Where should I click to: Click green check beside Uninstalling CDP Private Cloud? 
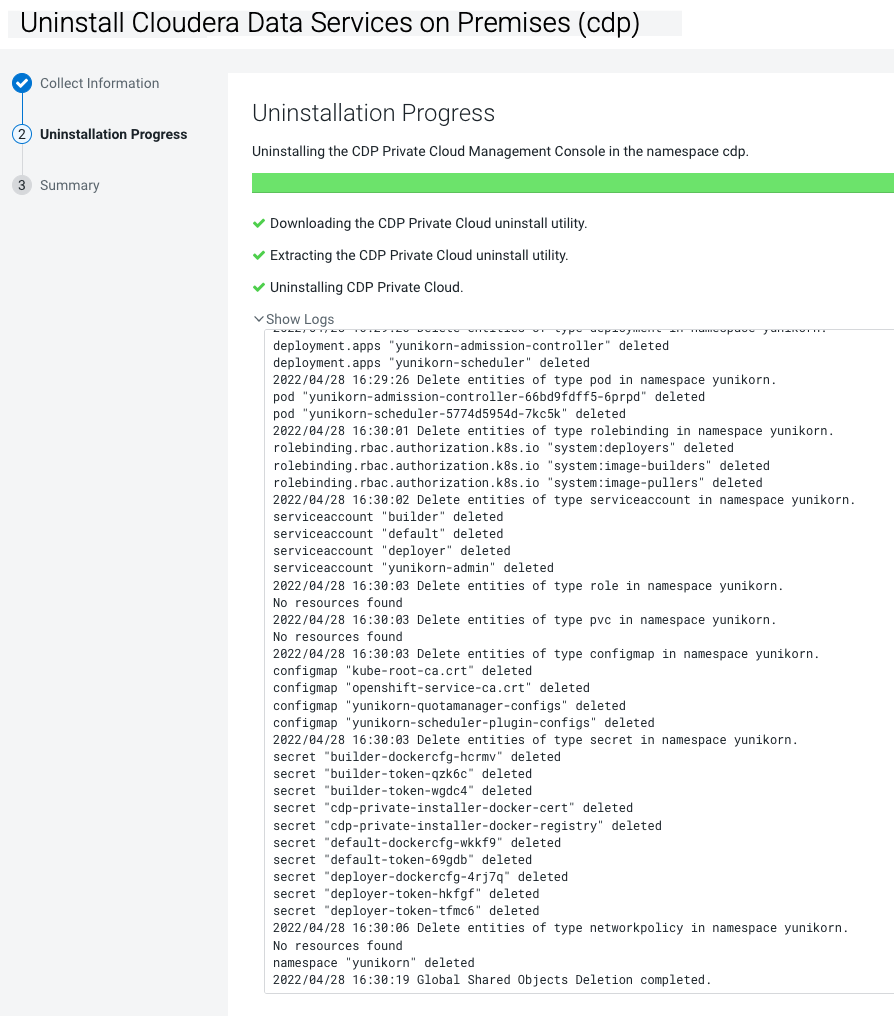[x=259, y=287]
